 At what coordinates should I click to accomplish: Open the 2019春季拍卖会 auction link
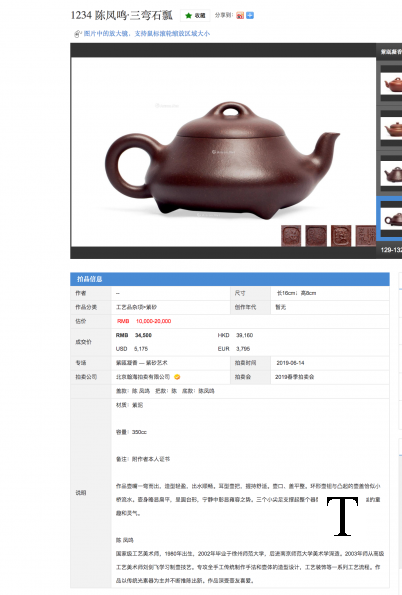pos(294,377)
